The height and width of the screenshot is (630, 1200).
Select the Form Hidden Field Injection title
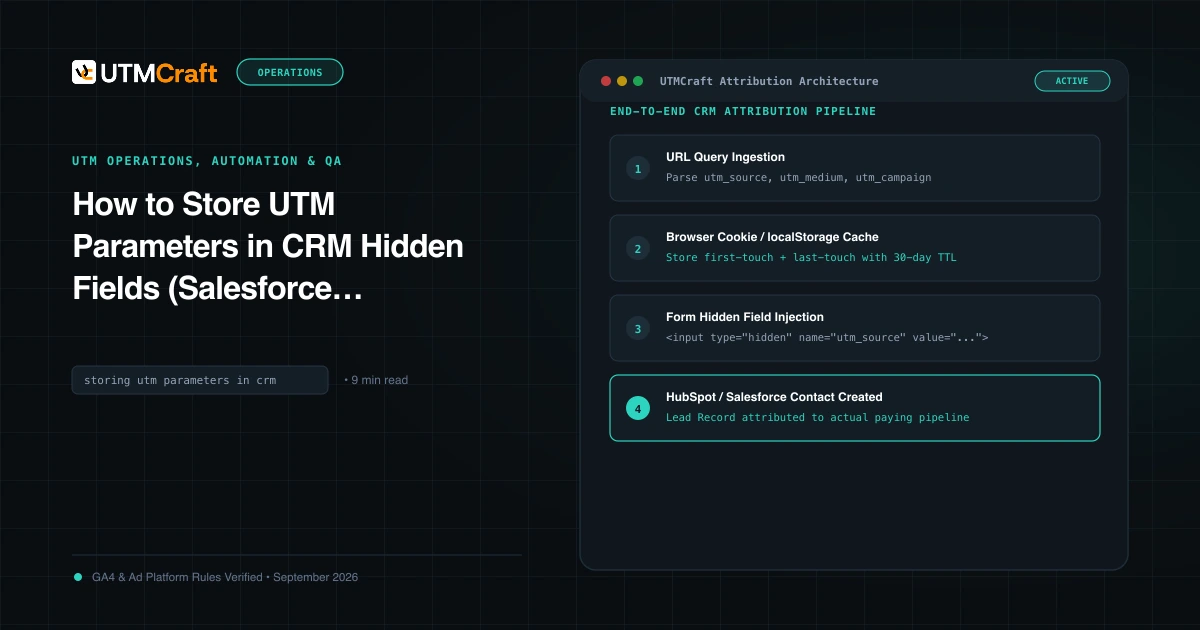[745, 317]
